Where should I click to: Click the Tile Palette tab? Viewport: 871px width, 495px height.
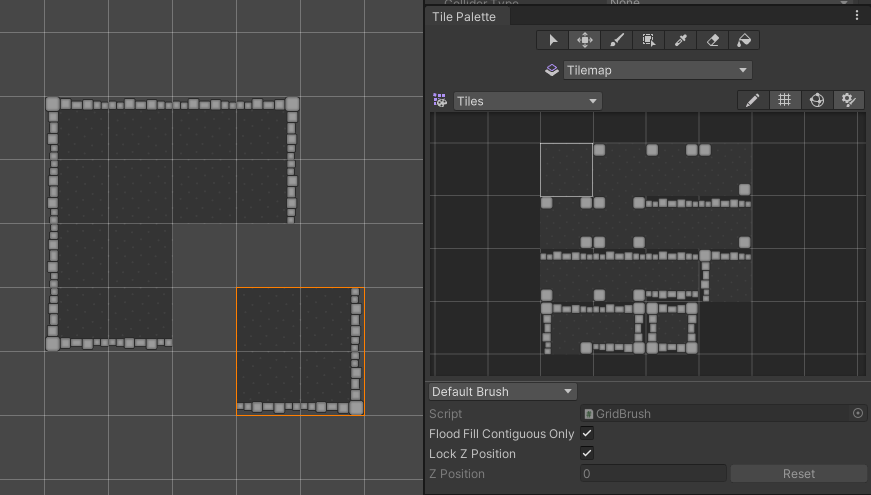point(464,17)
